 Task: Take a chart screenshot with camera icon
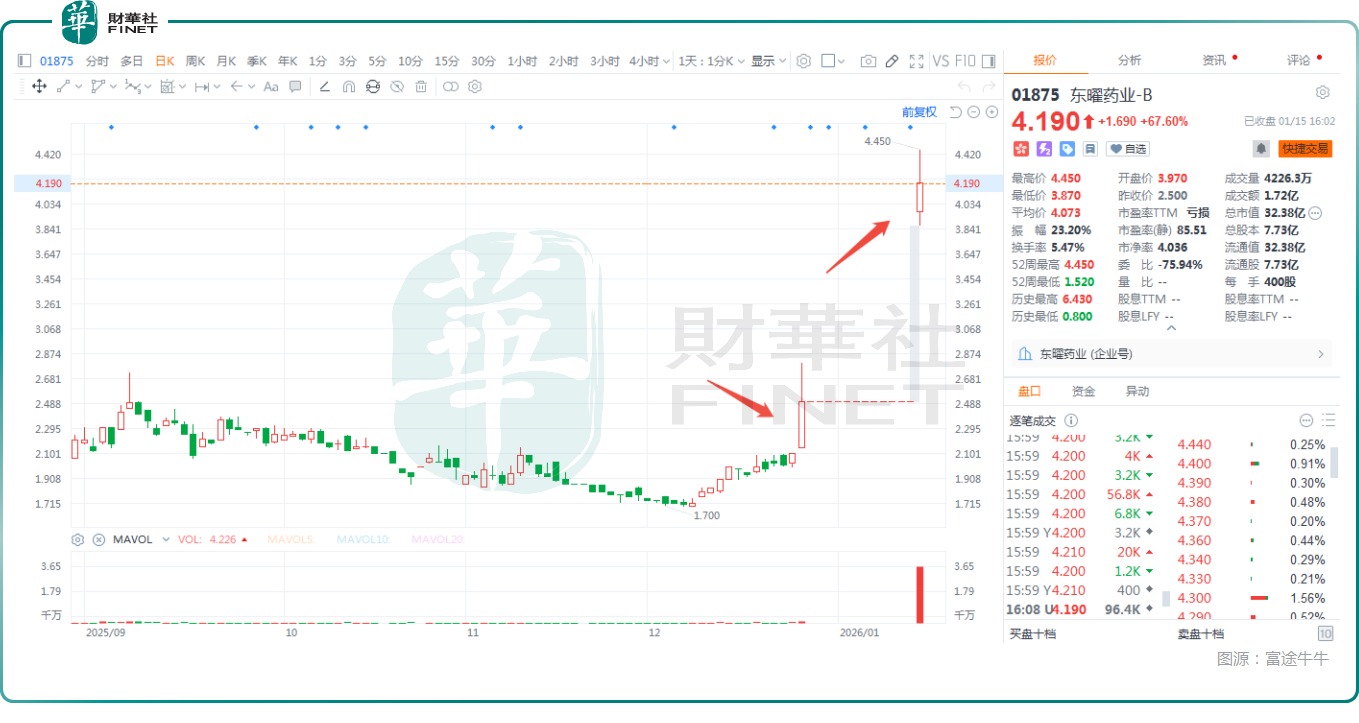coord(868,61)
